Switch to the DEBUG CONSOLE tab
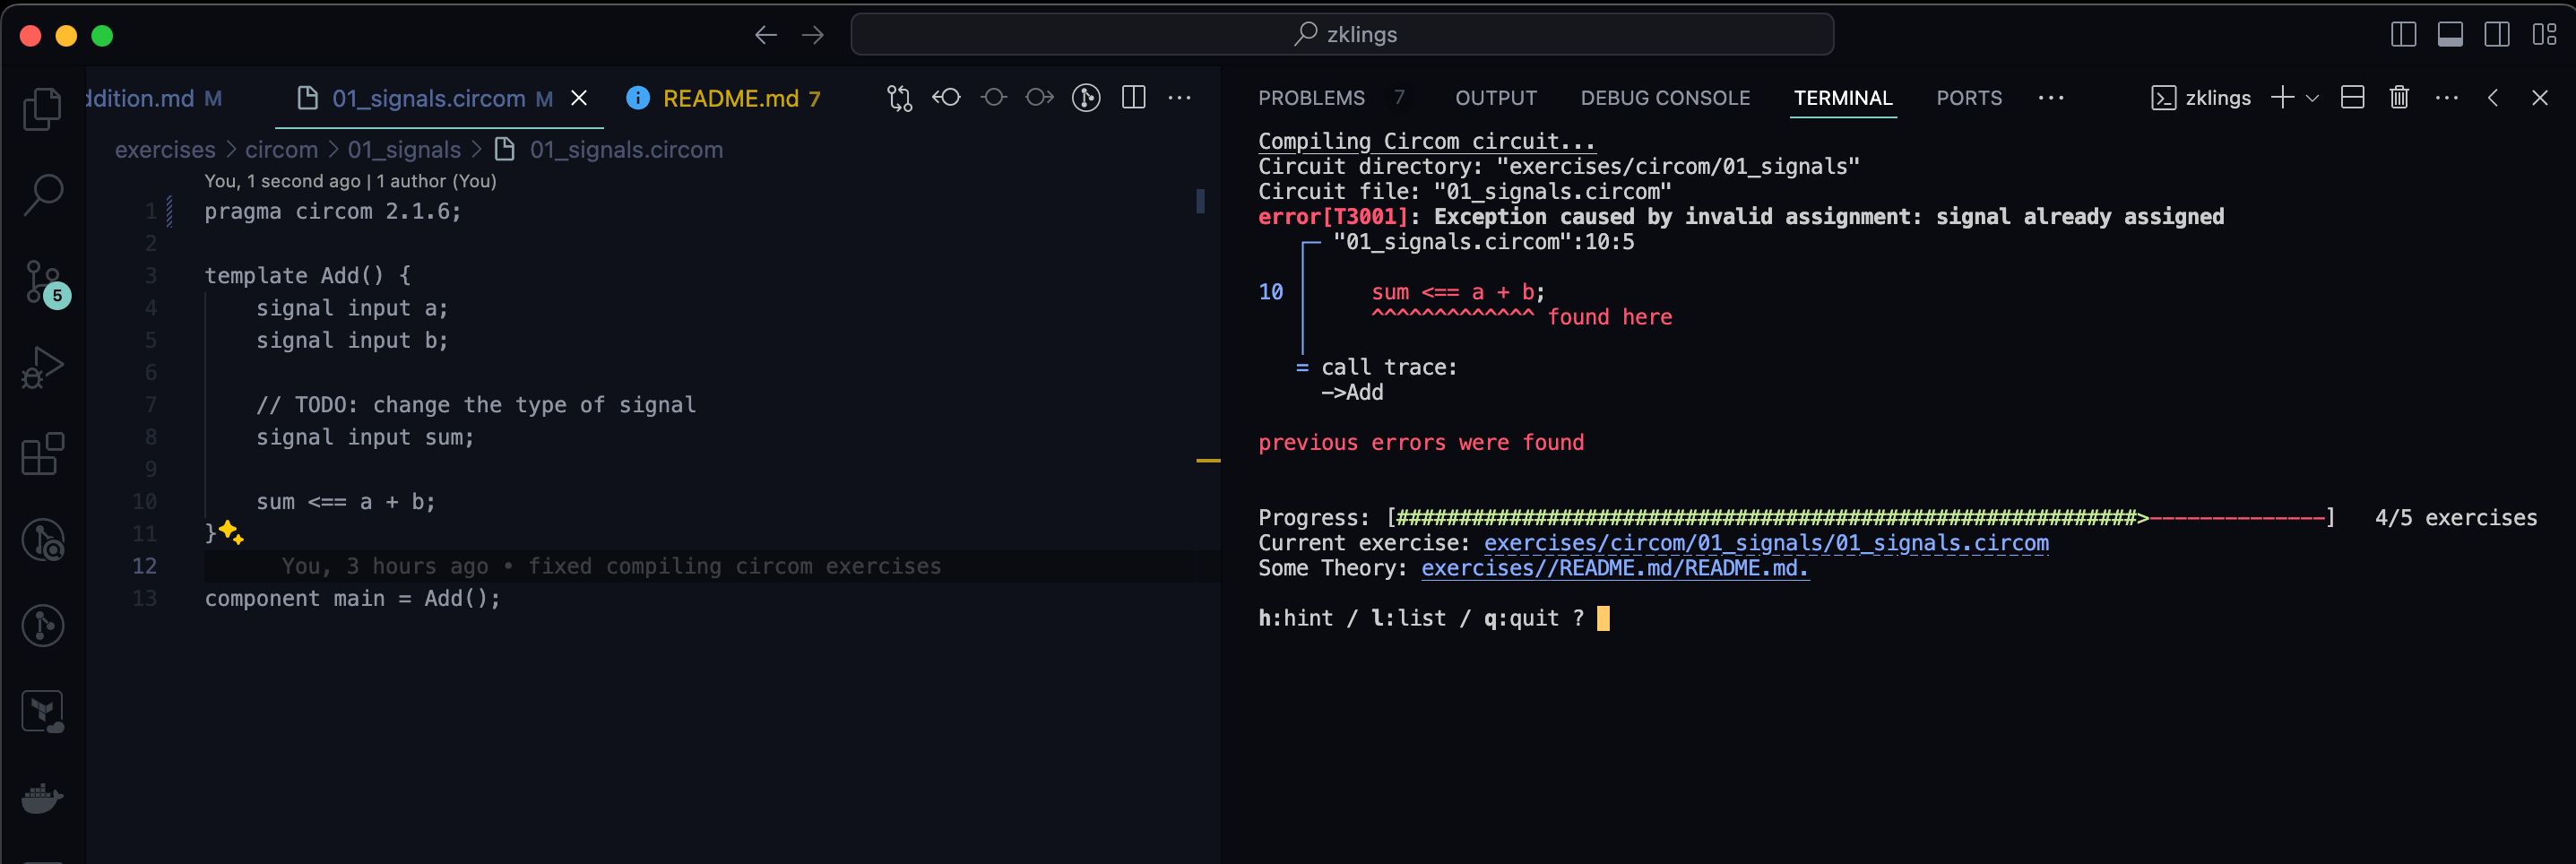This screenshot has width=2576, height=864. click(1665, 98)
